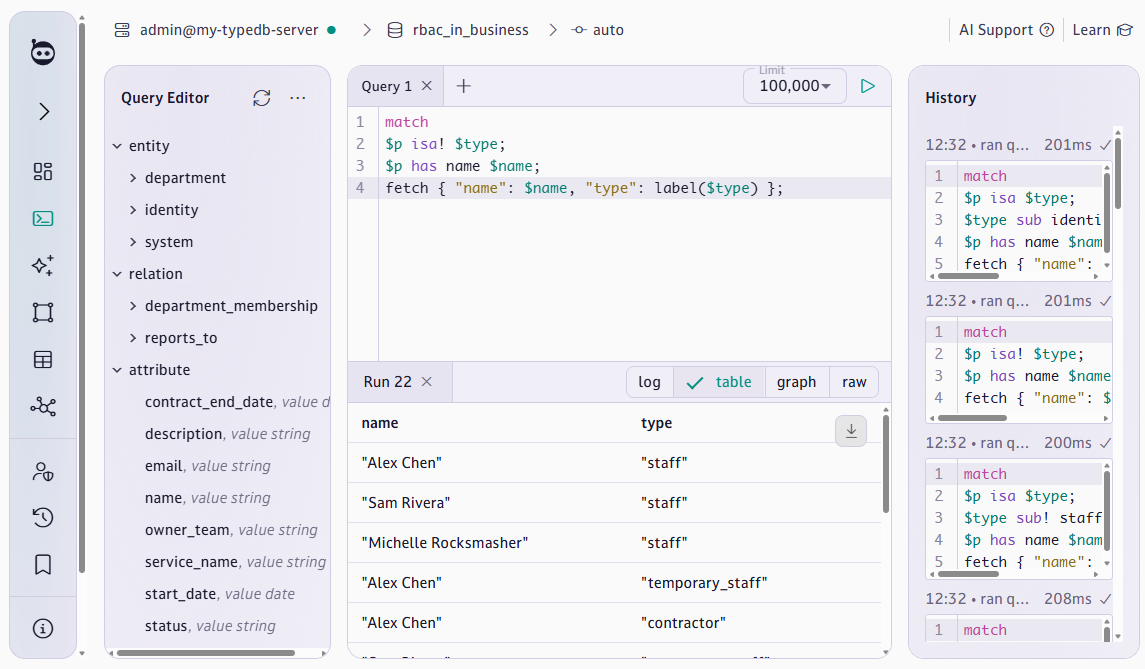Close the Run 22 tab
The image size is (1145, 669).
(427, 381)
